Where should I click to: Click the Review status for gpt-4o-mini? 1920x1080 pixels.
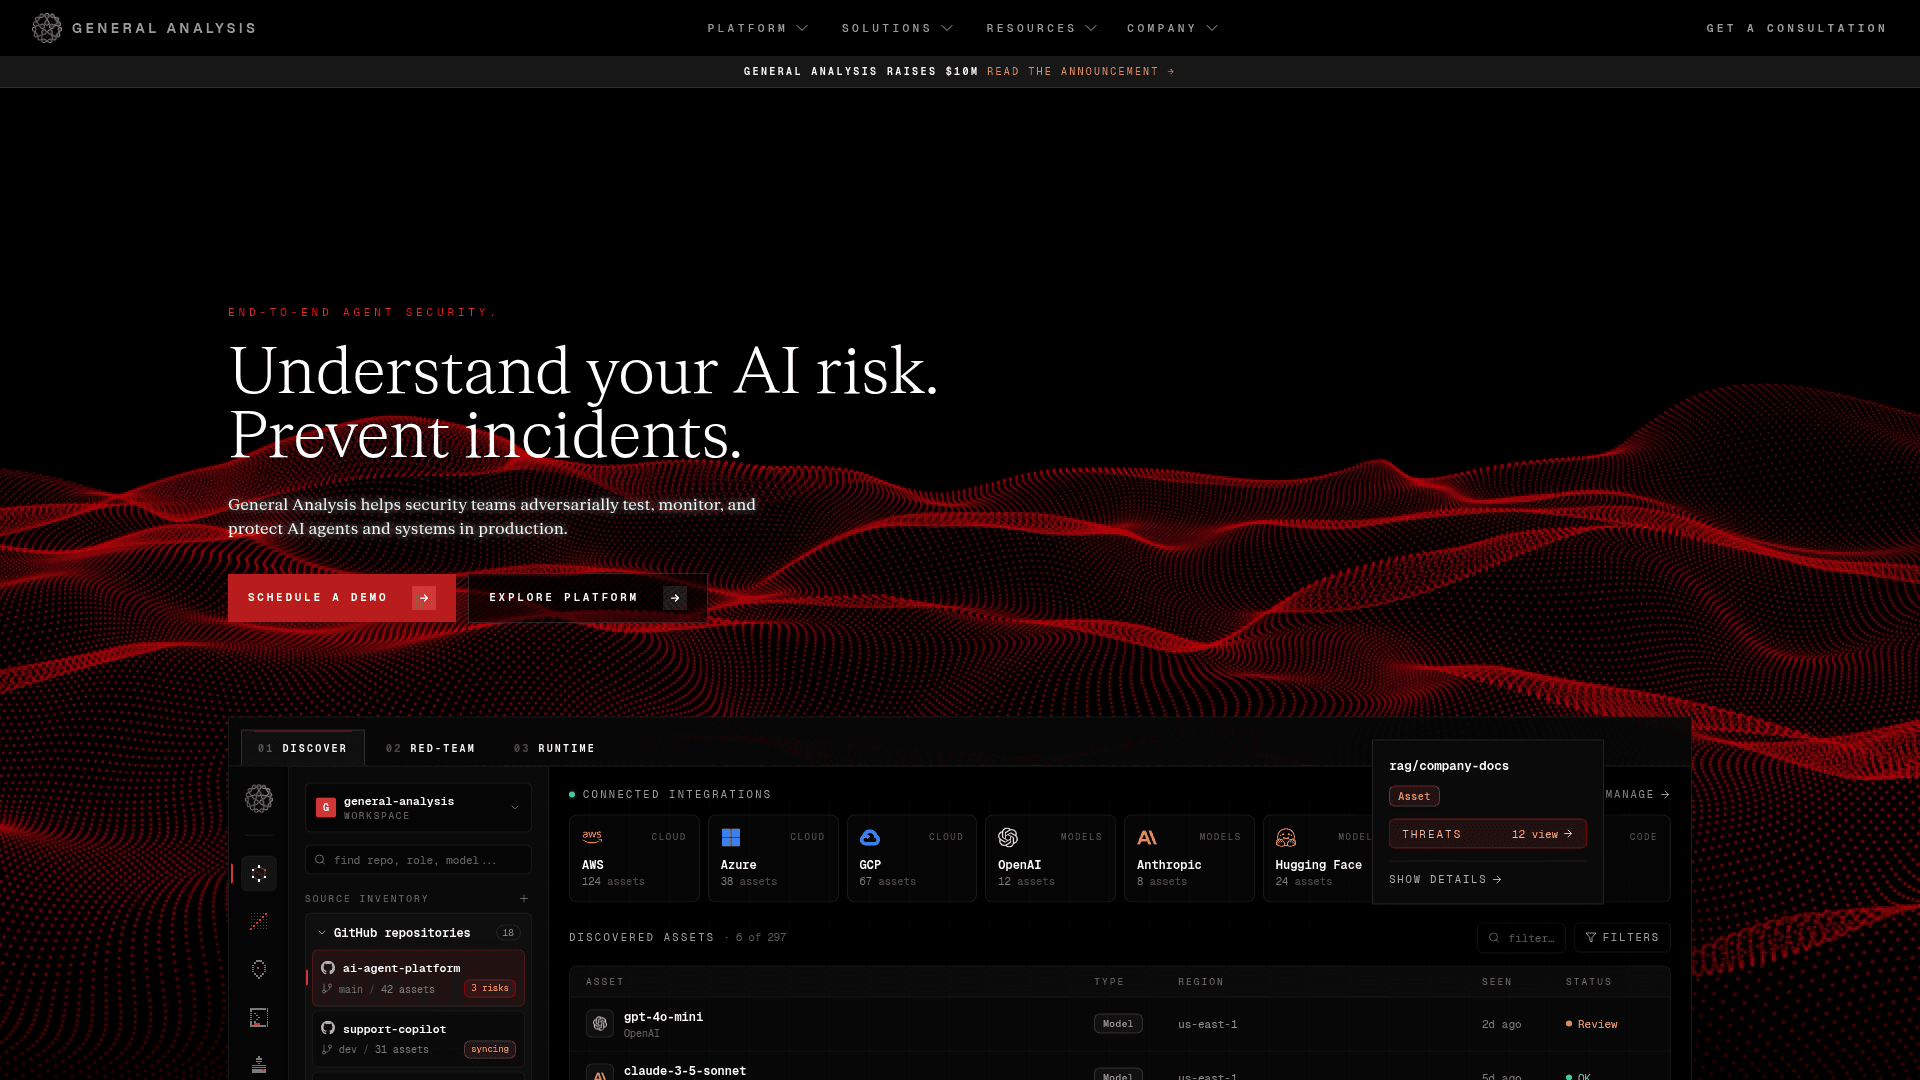tap(1592, 1025)
